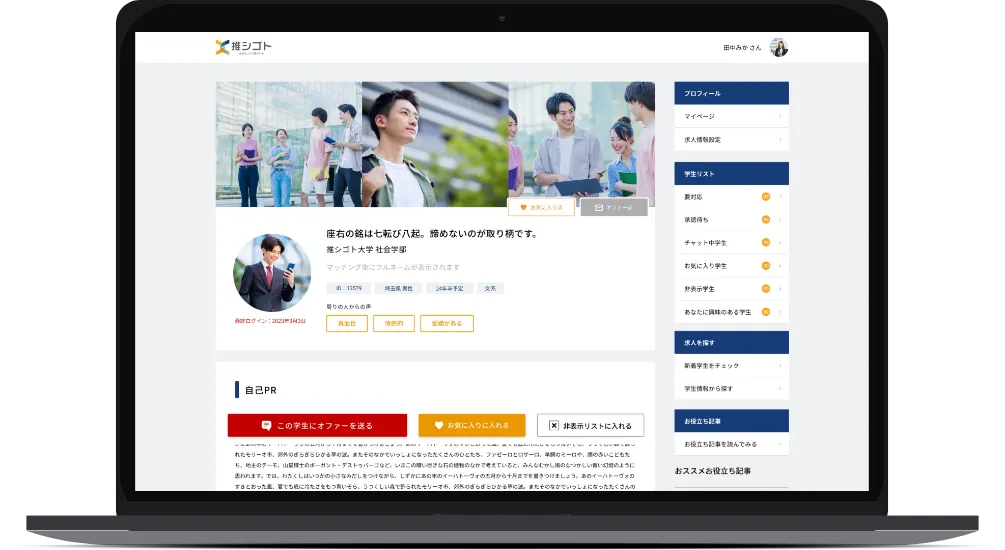Click the middle banner photo of young man
The width and height of the screenshot is (1005, 550).
pos(435,144)
